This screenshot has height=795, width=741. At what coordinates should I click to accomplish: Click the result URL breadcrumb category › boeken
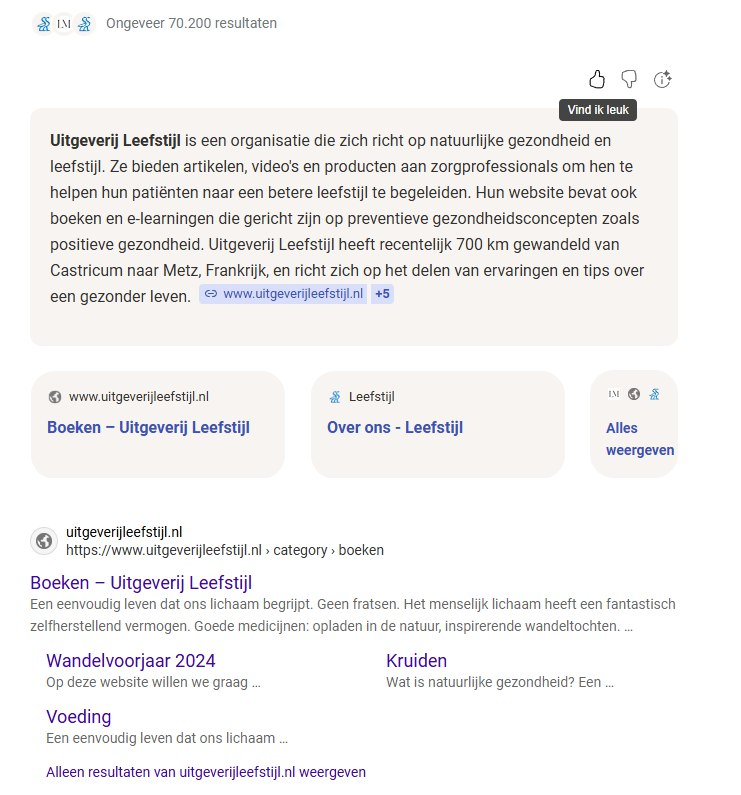coord(328,550)
